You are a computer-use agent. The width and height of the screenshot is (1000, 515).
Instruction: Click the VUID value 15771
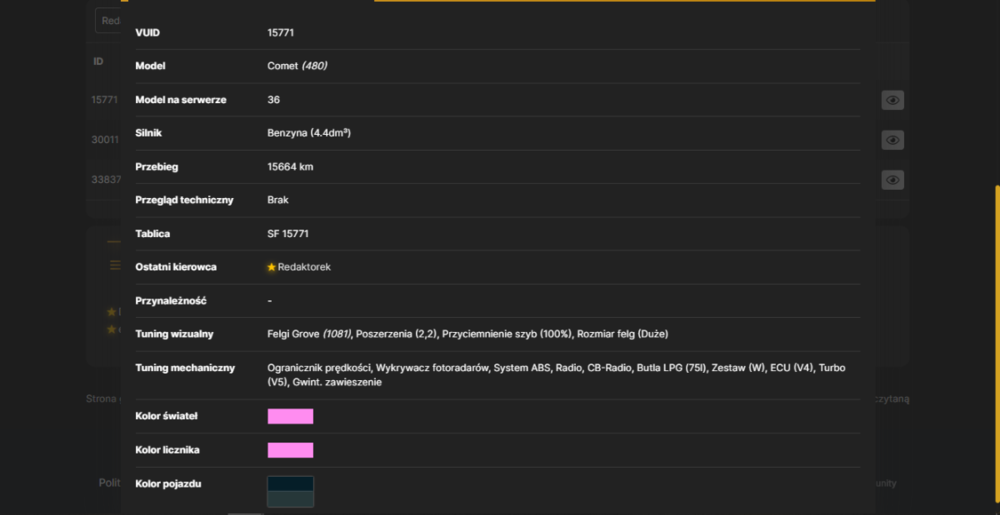point(281,33)
